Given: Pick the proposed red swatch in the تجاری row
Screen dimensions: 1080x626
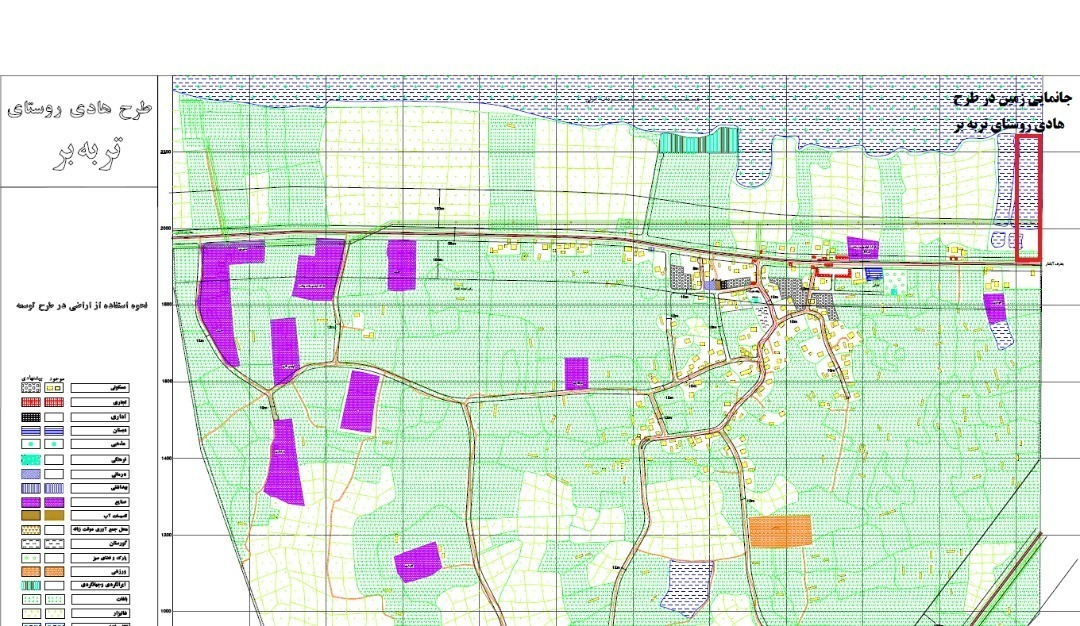Looking at the screenshot, I should click(x=31, y=402).
